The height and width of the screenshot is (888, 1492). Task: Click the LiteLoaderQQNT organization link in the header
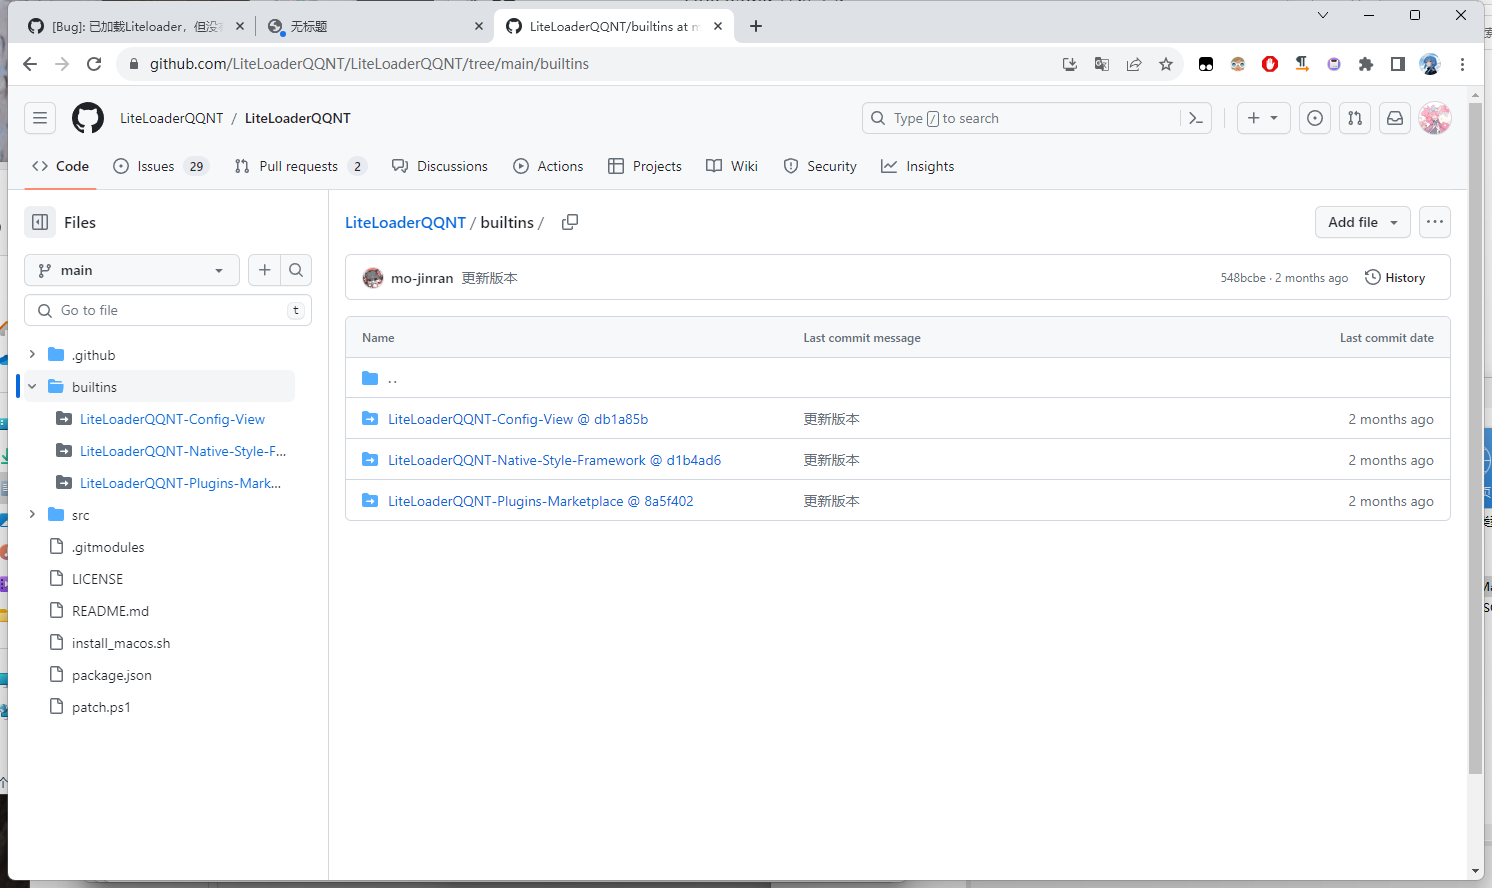coord(172,118)
